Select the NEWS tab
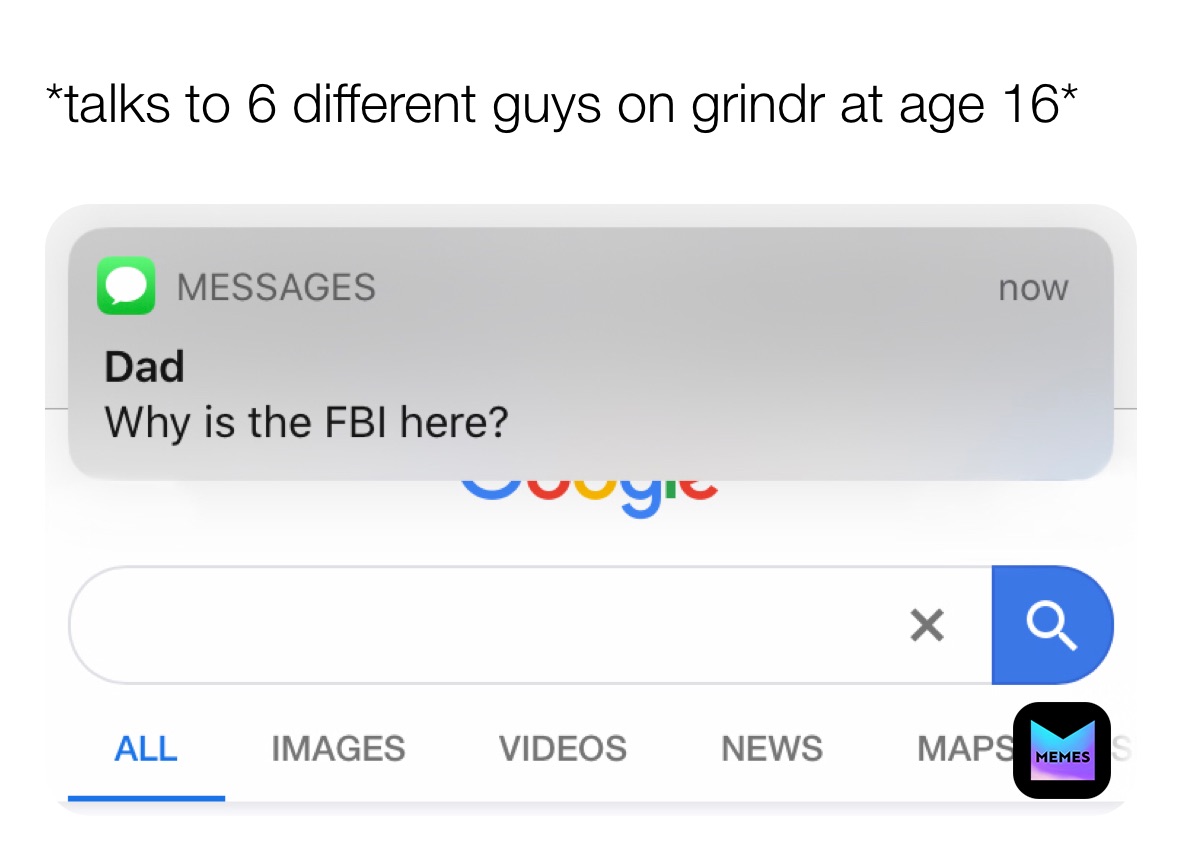 772,749
